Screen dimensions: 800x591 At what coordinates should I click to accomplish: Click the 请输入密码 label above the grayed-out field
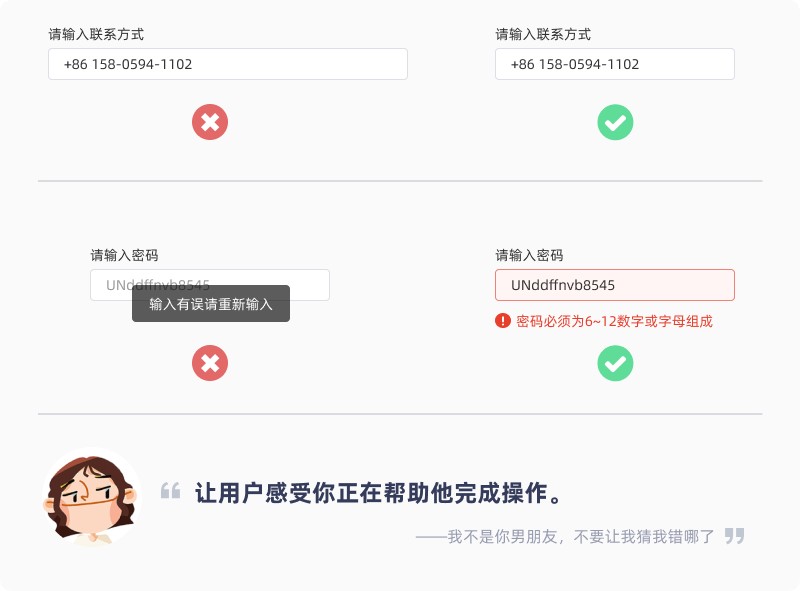(x=124, y=255)
